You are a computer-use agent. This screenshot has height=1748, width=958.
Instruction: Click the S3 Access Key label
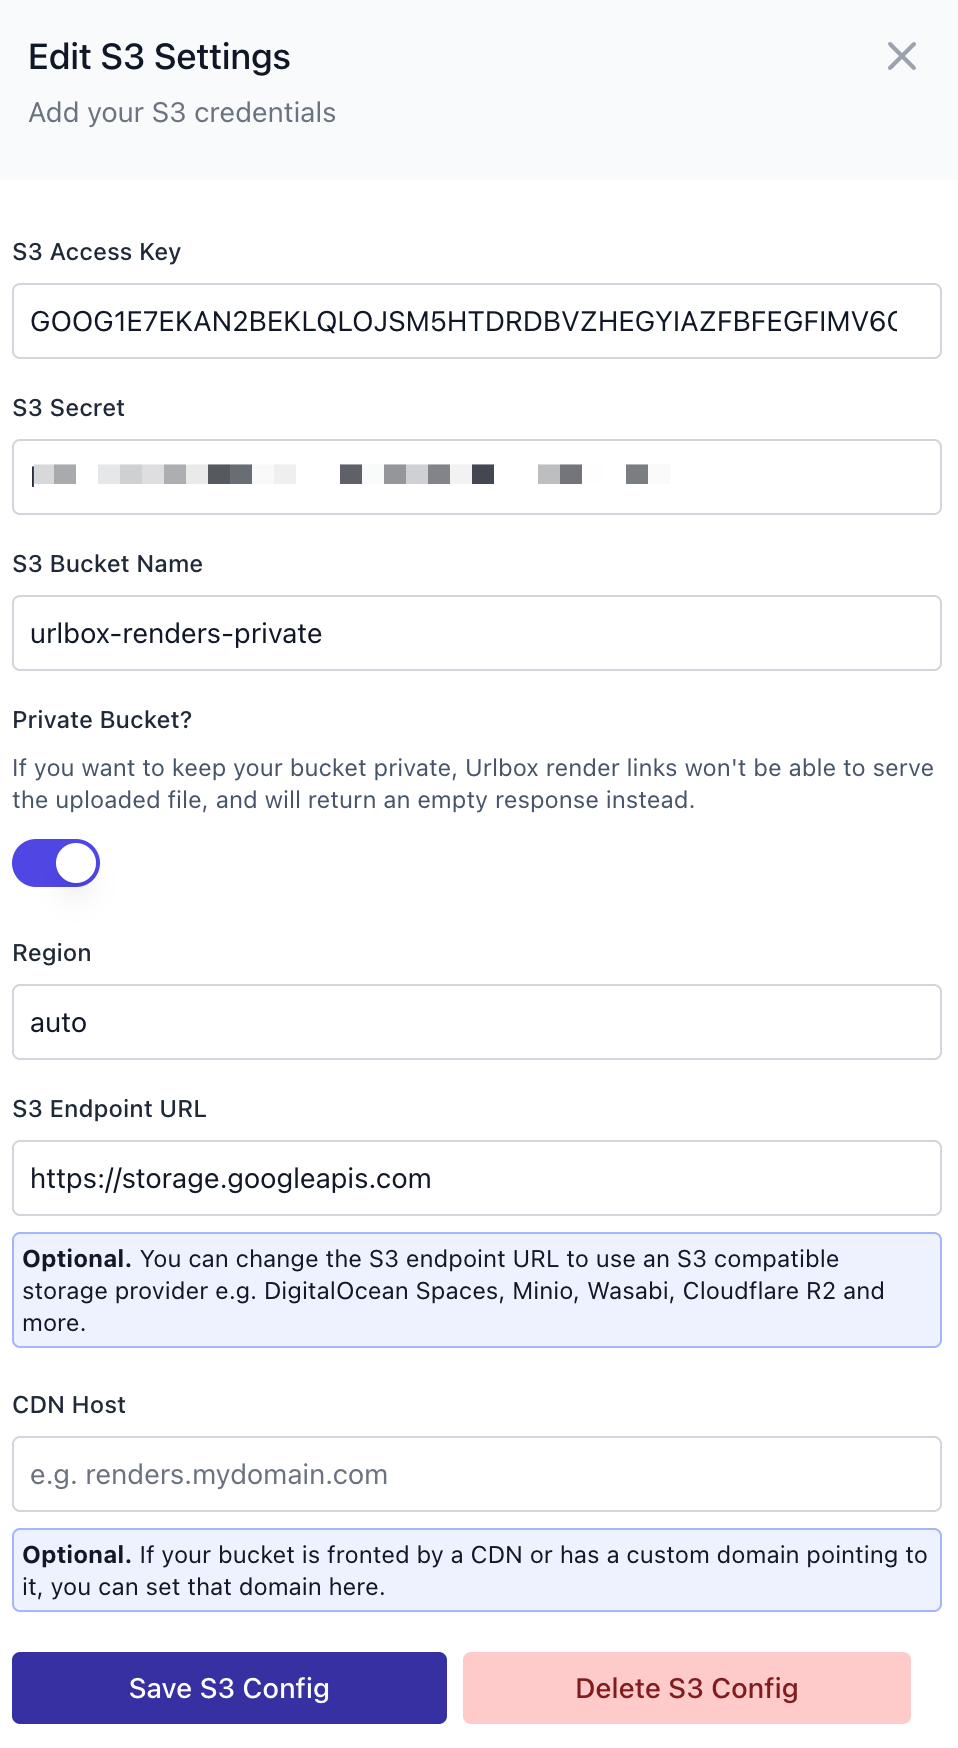(97, 252)
